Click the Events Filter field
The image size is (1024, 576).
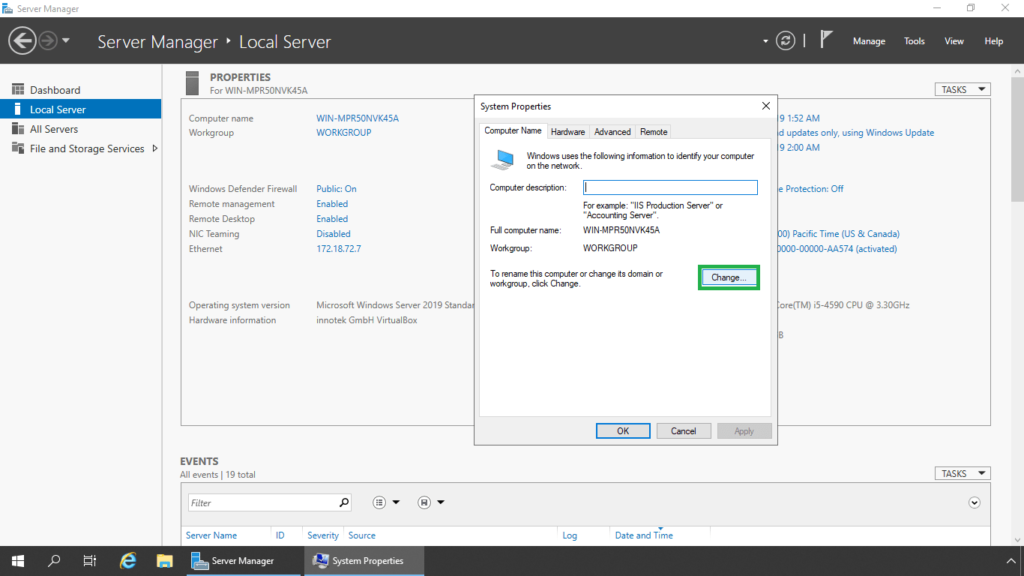pyautogui.click(x=263, y=503)
